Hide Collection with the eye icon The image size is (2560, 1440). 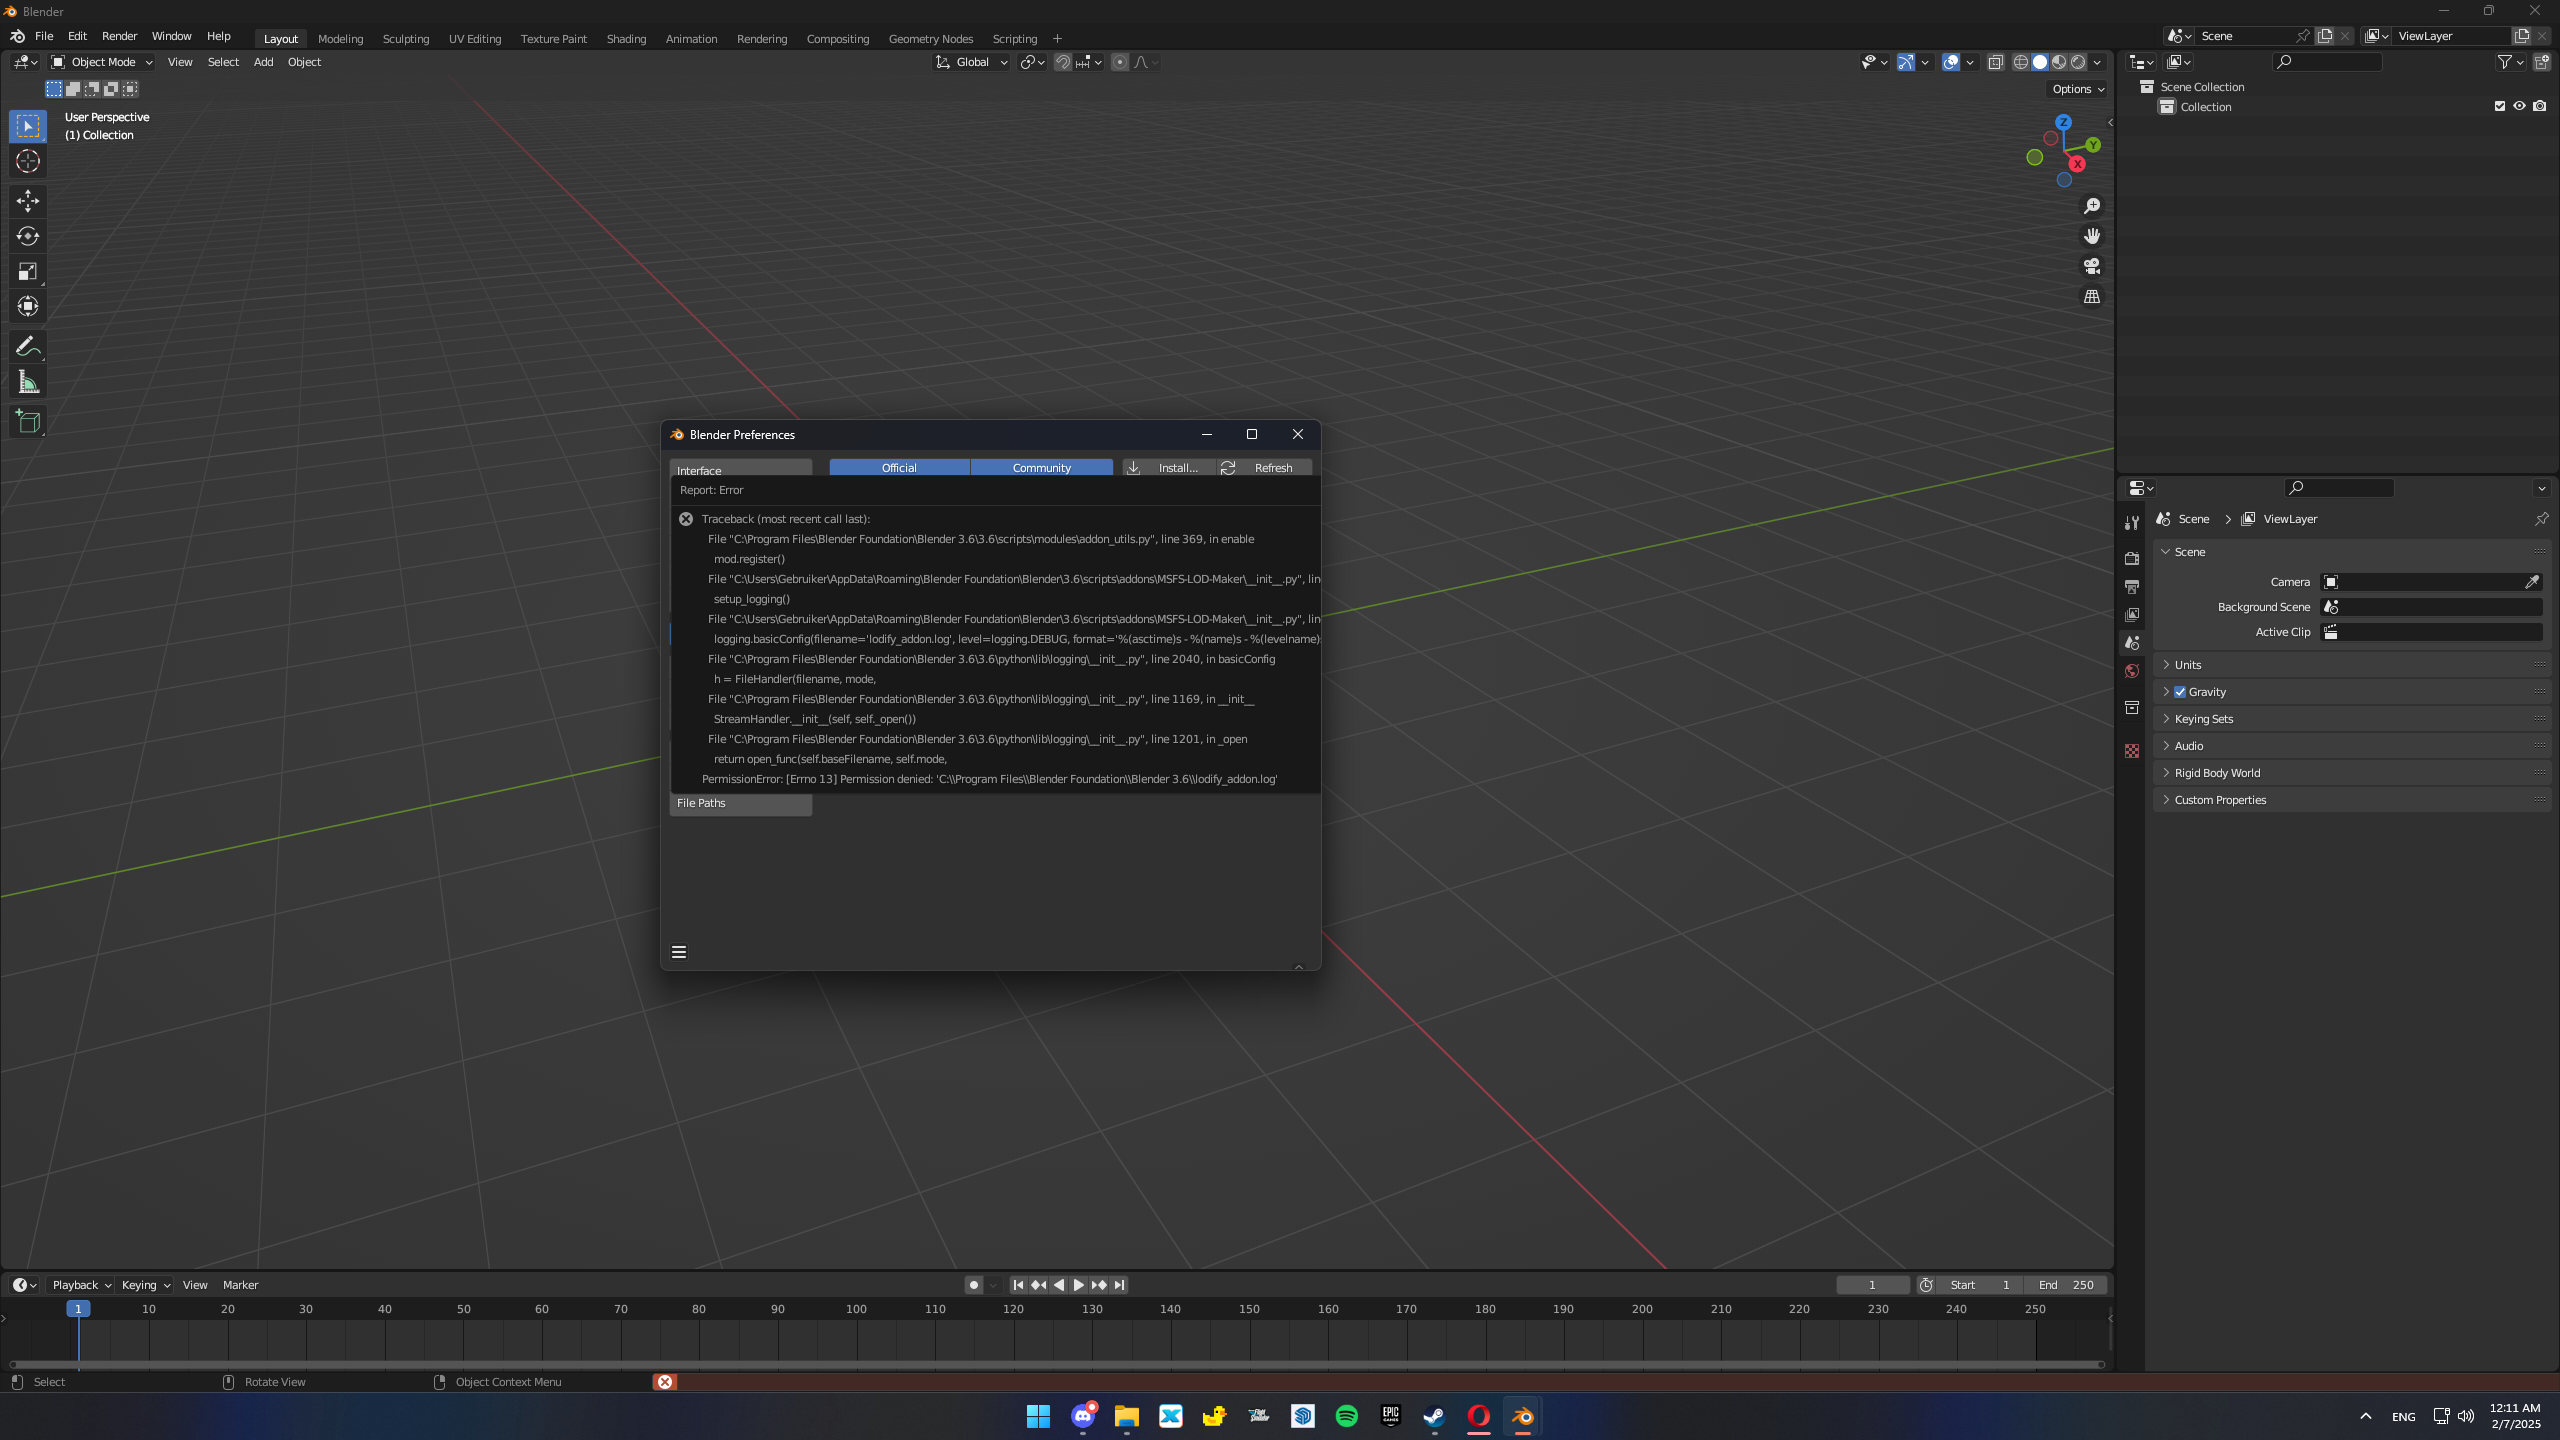click(x=2520, y=106)
